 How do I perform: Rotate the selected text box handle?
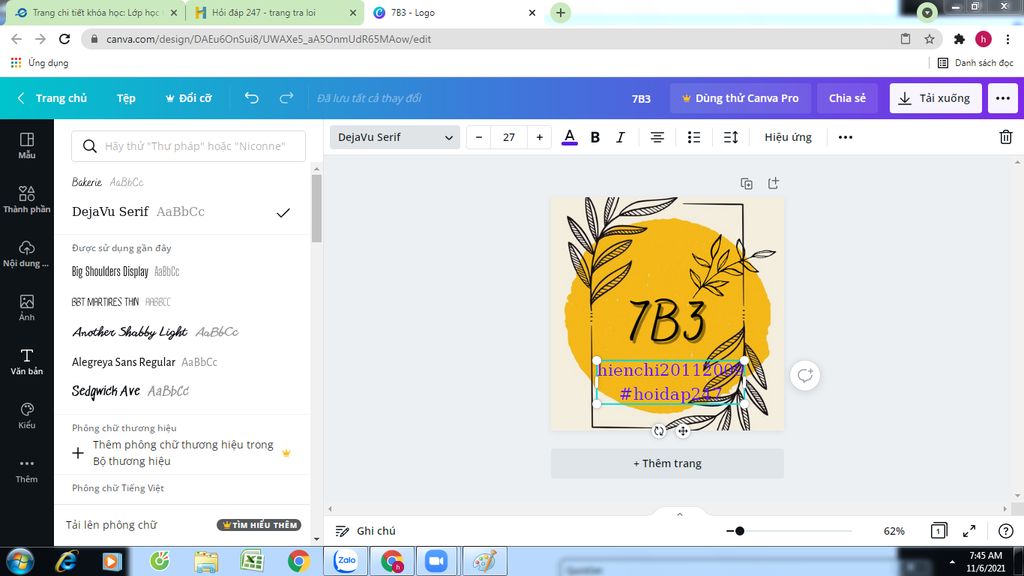click(659, 431)
